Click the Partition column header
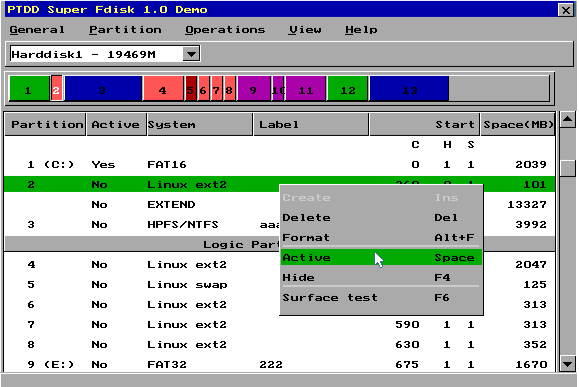This screenshot has height=387, width=579. coord(45,124)
